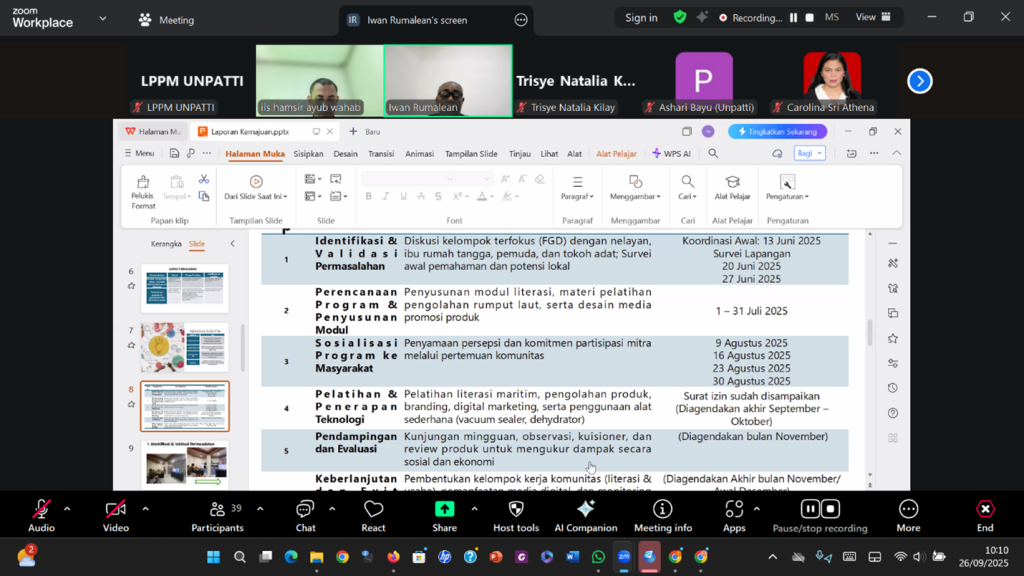Open WhatsApp from the taskbar
Viewport: 1024px width, 576px height.
click(x=598, y=557)
